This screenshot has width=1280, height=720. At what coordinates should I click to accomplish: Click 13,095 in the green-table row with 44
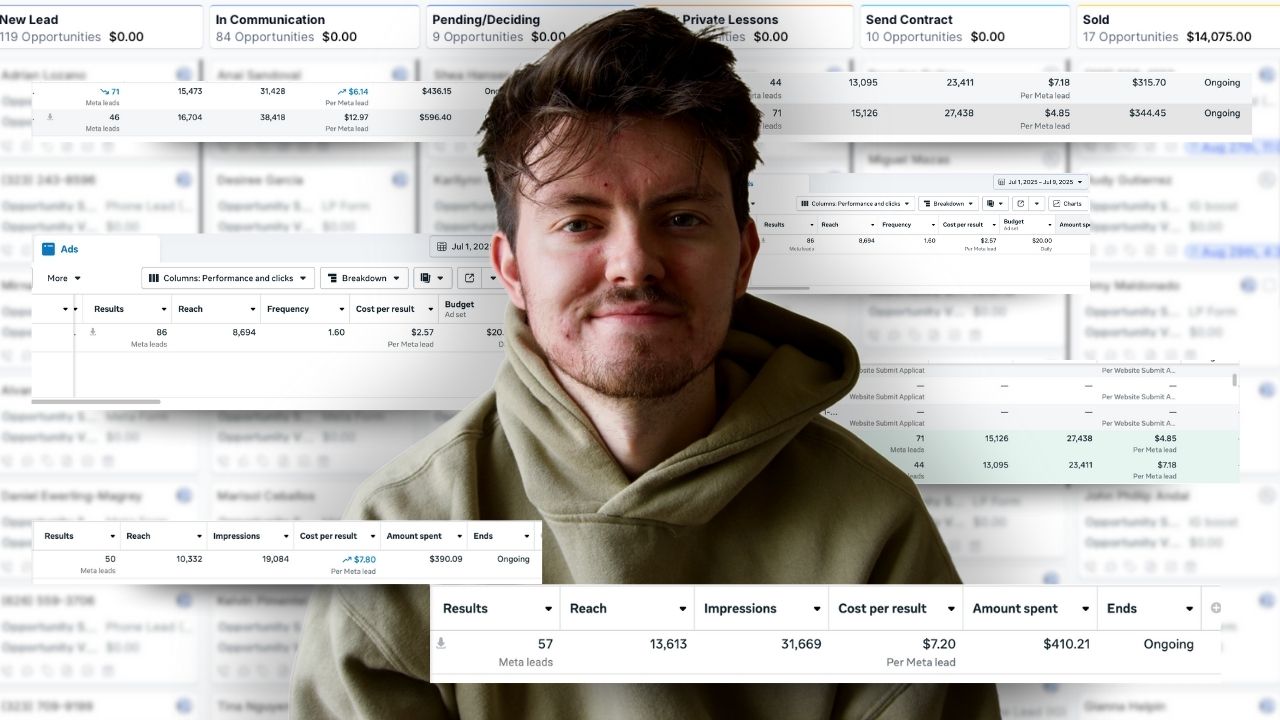995,464
